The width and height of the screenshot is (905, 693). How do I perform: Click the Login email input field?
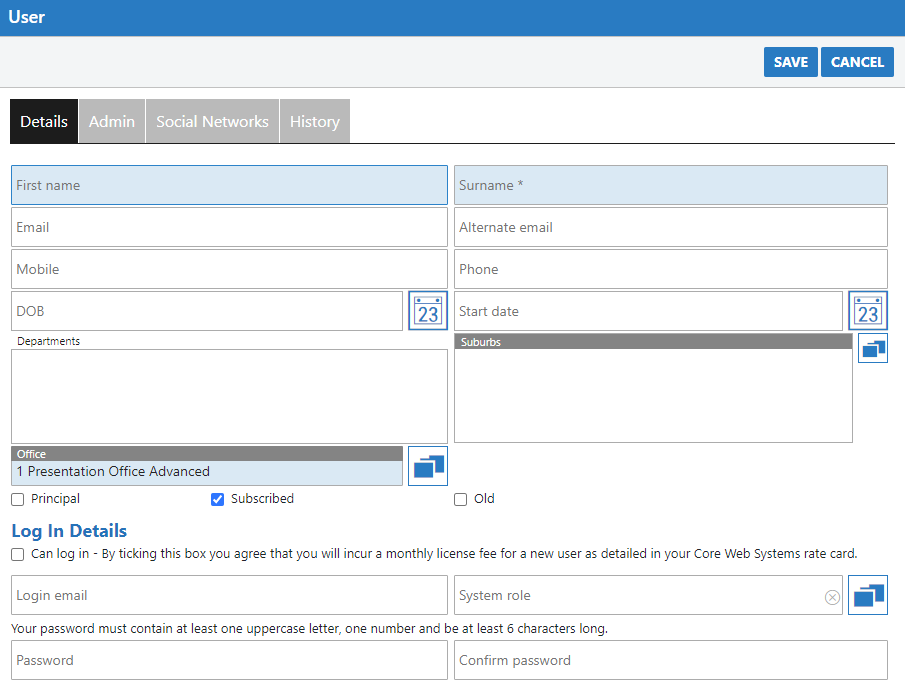[x=229, y=595]
